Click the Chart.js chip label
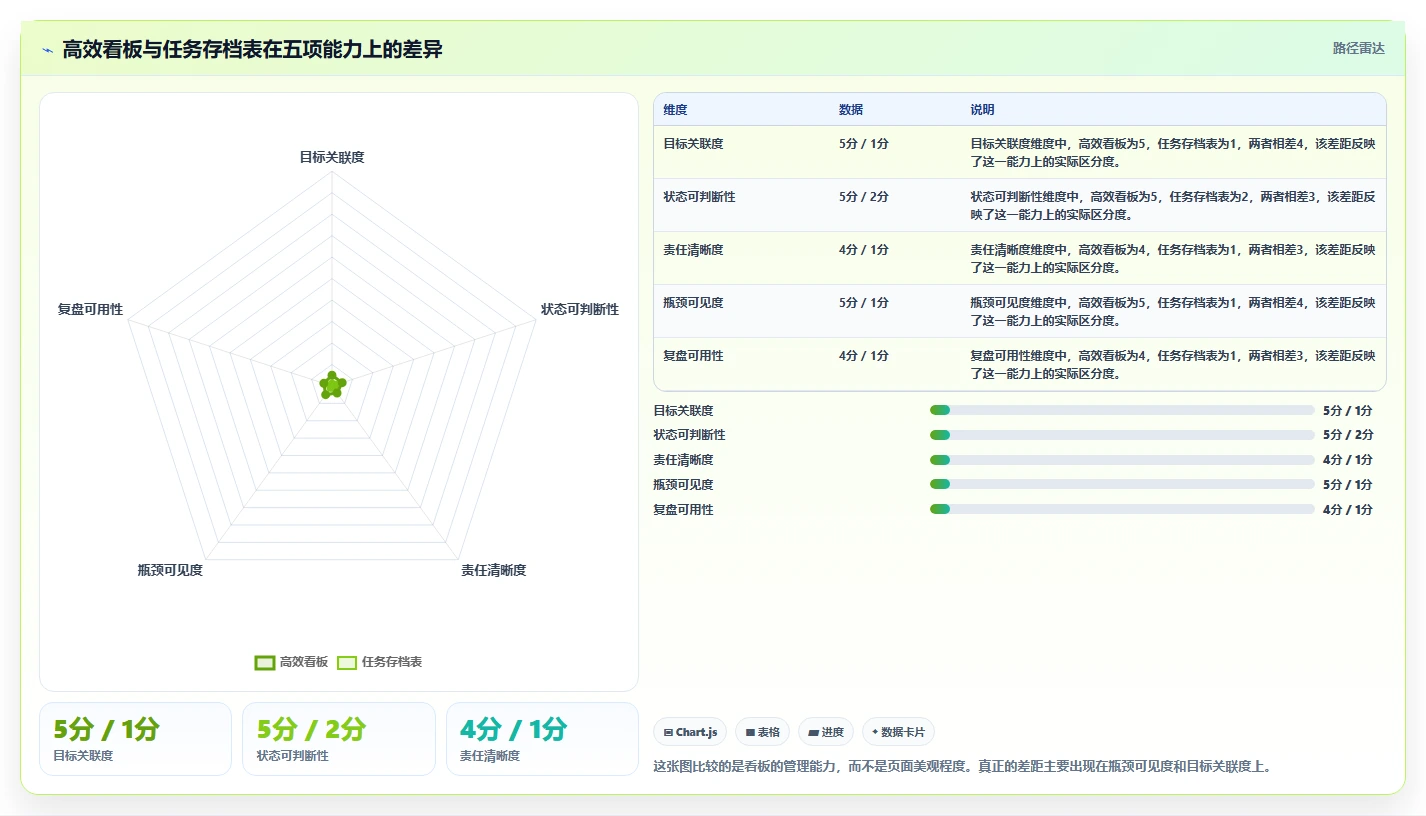This screenshot has height=816, width=1426. click(696, 732)
